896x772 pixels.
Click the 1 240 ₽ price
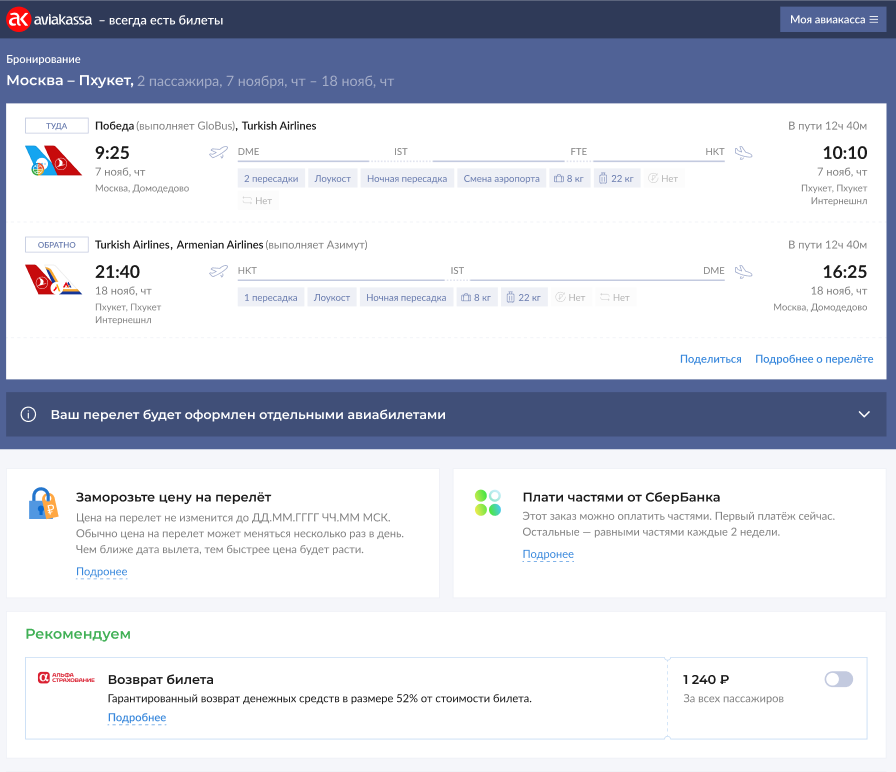(706, 679)
